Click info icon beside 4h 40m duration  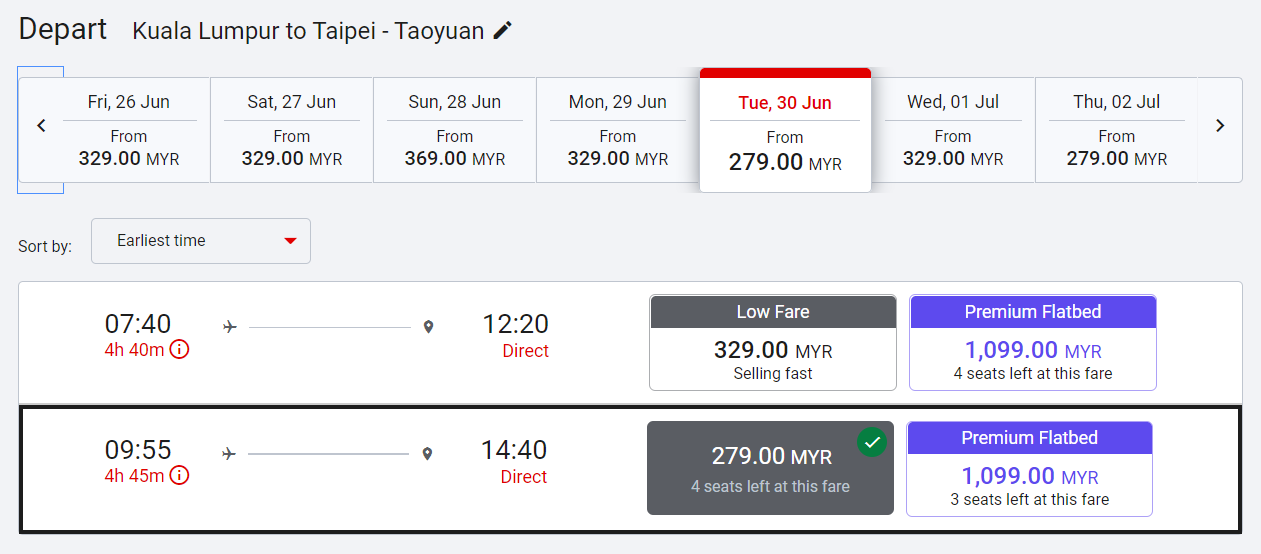(x=179, y=349)
